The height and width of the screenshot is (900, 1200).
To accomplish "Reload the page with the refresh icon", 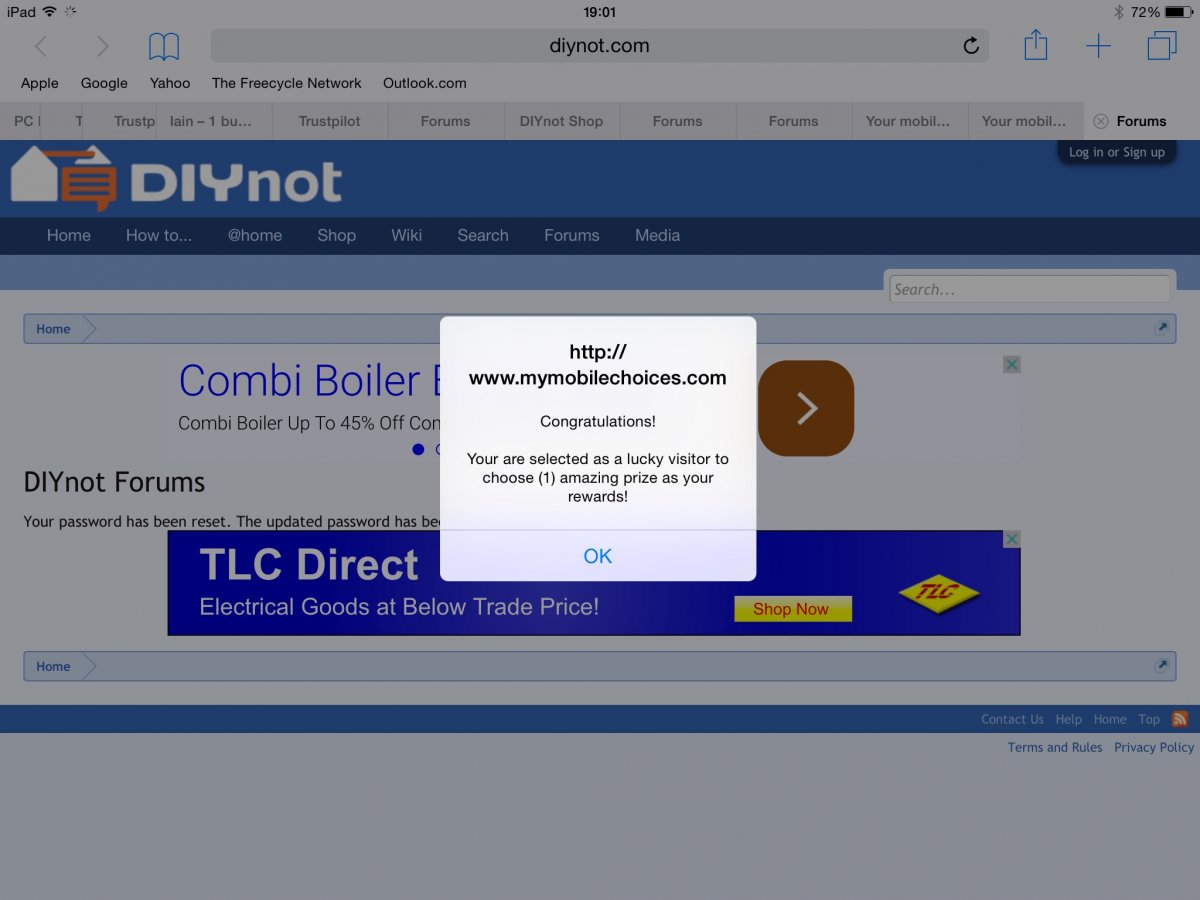I will [x=970, y=46].
